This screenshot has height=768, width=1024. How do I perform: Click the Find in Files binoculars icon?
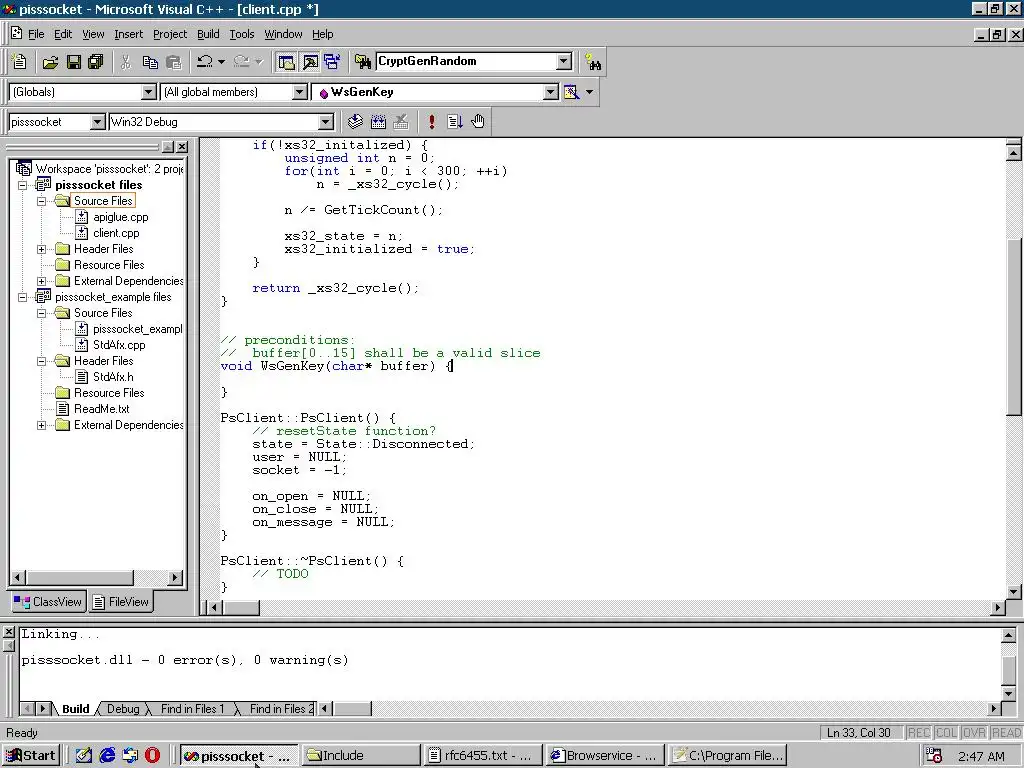pos(362,61)
